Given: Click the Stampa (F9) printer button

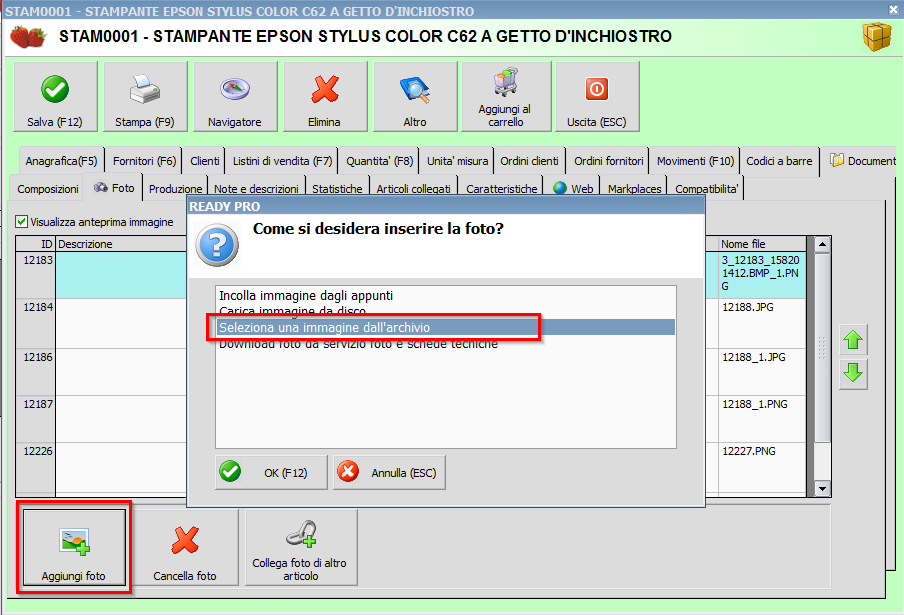Looking at the screenshot, I should (x=145, y=97).
